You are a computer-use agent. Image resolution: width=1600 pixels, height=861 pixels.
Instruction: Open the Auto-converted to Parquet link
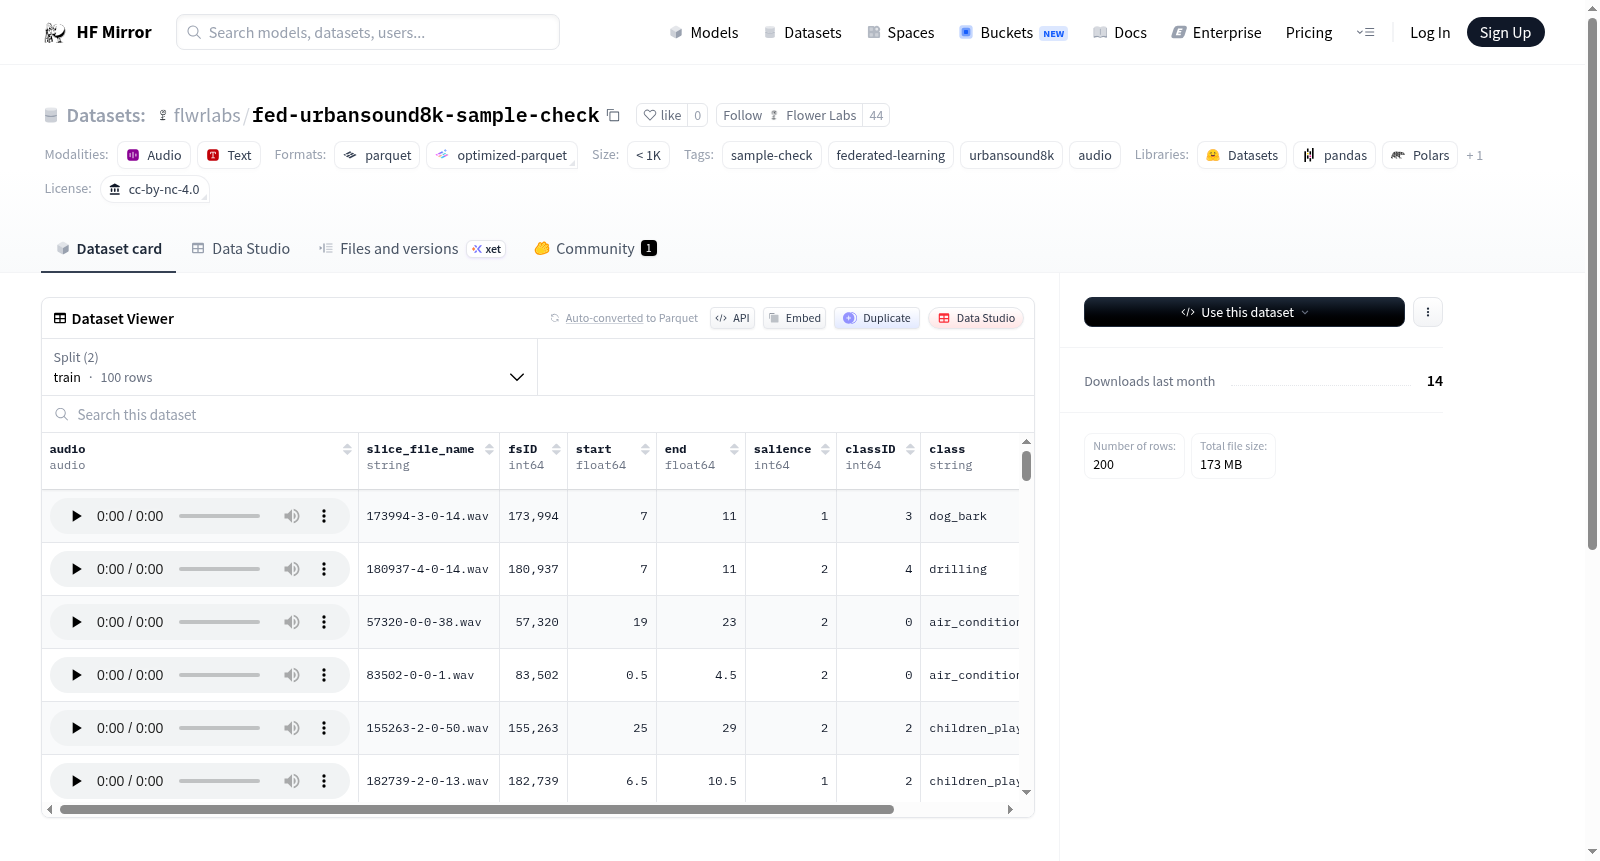[x=604, y=318]
